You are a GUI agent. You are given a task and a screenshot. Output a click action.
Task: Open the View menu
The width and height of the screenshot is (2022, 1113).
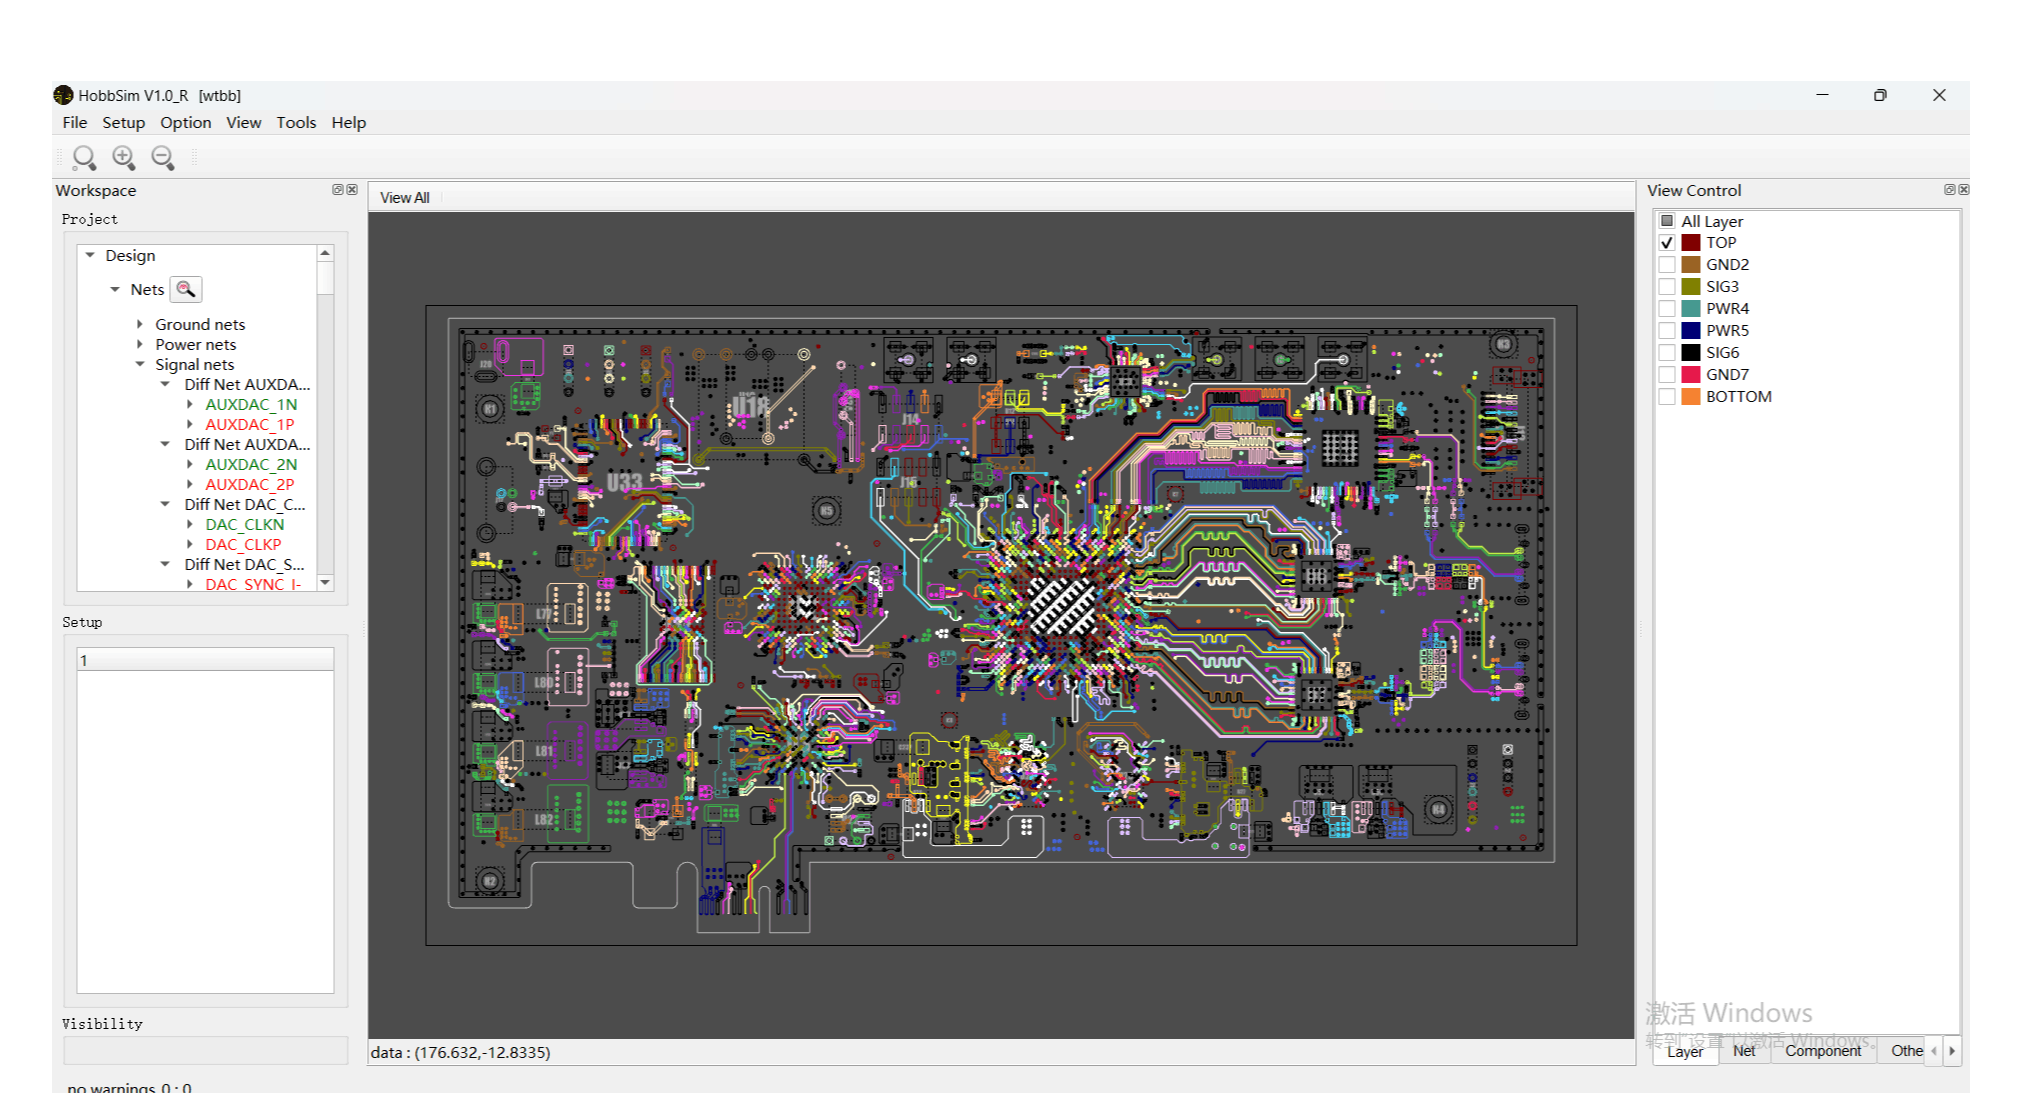(x=244, y=122)
